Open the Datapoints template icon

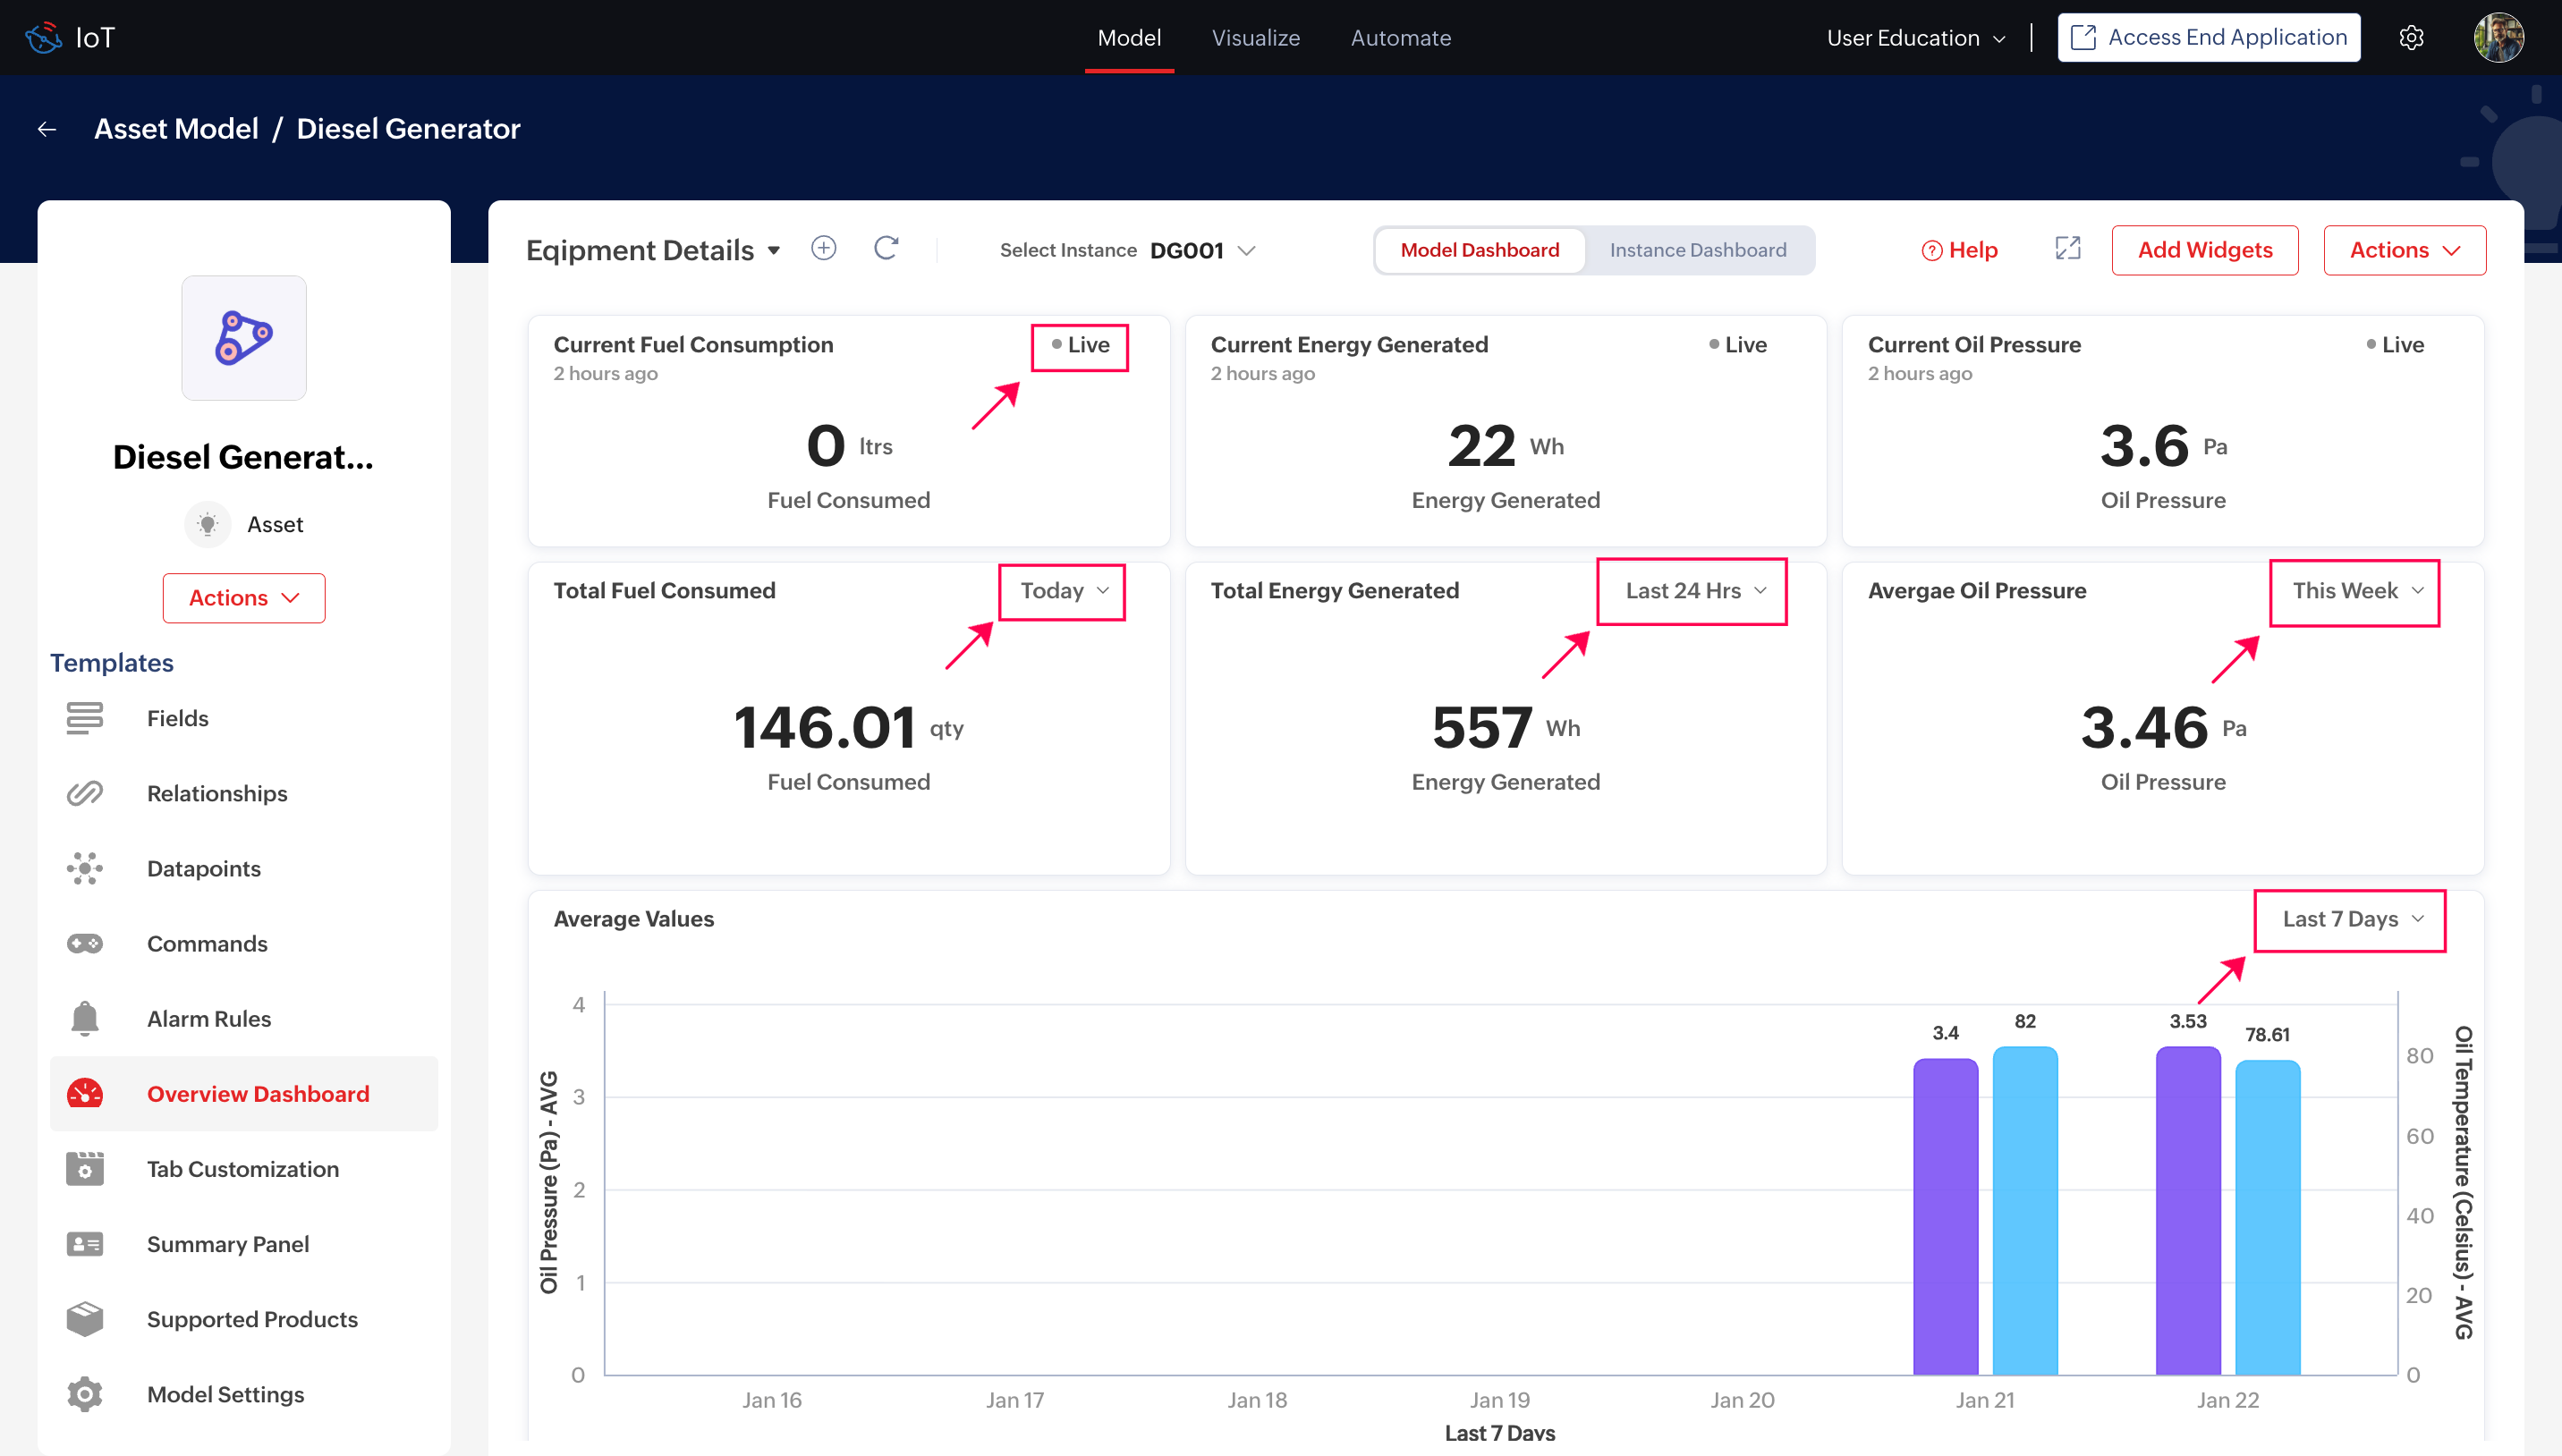coord(85,868)
